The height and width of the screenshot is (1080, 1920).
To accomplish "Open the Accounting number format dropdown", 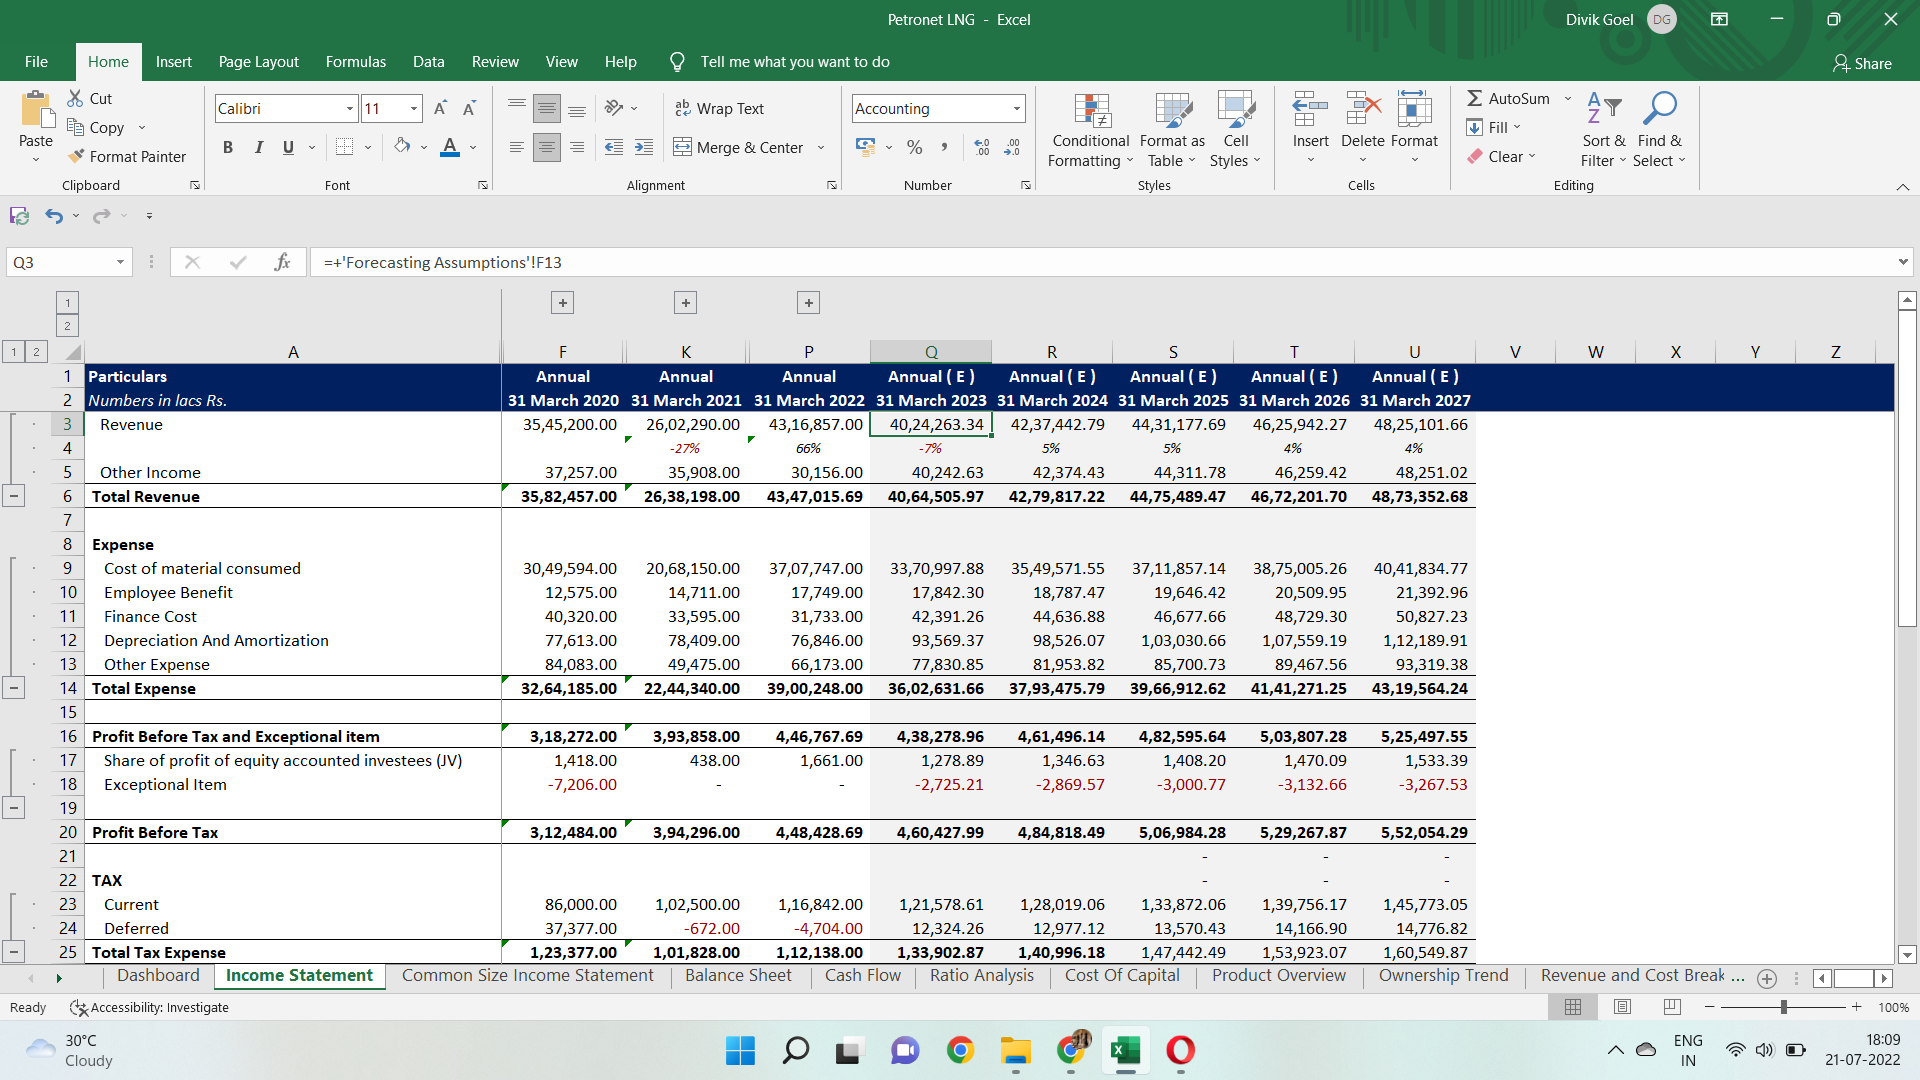I will point(1017,108).
